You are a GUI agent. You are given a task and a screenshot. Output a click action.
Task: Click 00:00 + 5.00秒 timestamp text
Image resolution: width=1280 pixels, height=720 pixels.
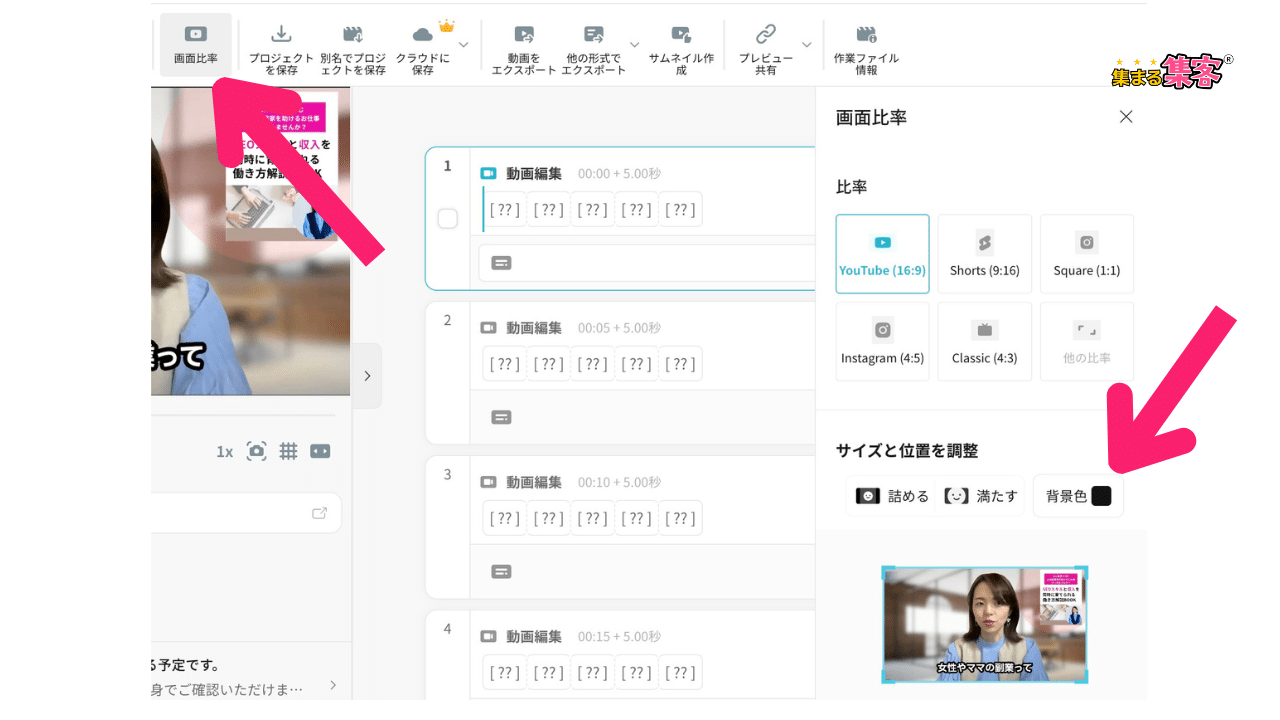tap(619, 174)
